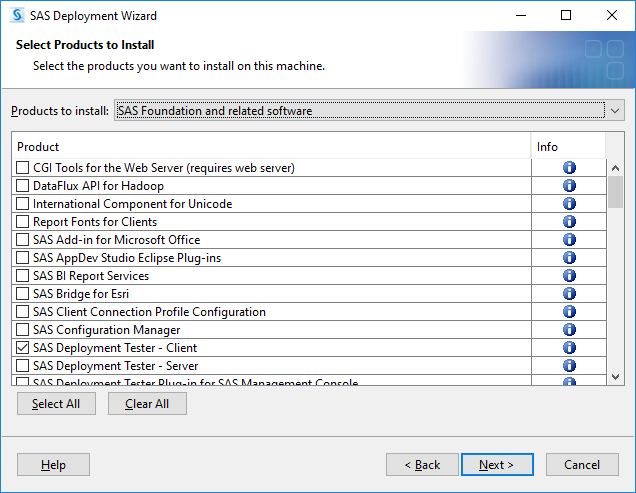This screenshot has width=636, height=493.
Task: Select SAS Add-in for Microsoft Office checkbox
Action: (22, 239)
